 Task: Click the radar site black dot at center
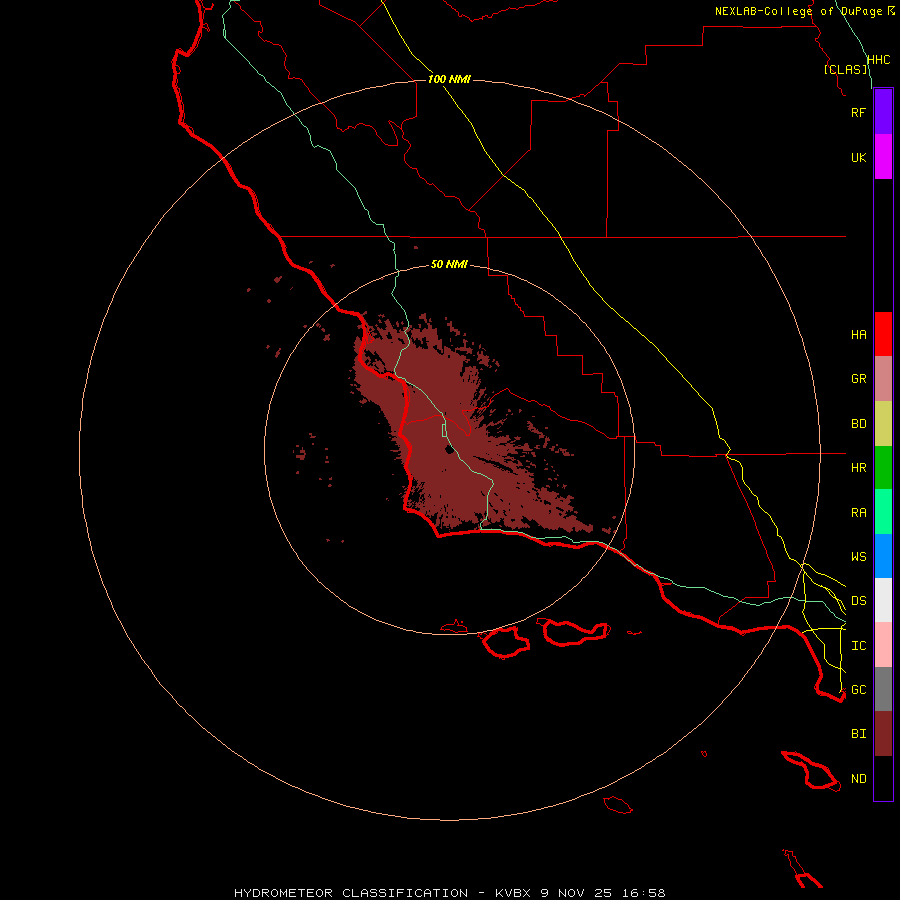[x=449, y=449]
